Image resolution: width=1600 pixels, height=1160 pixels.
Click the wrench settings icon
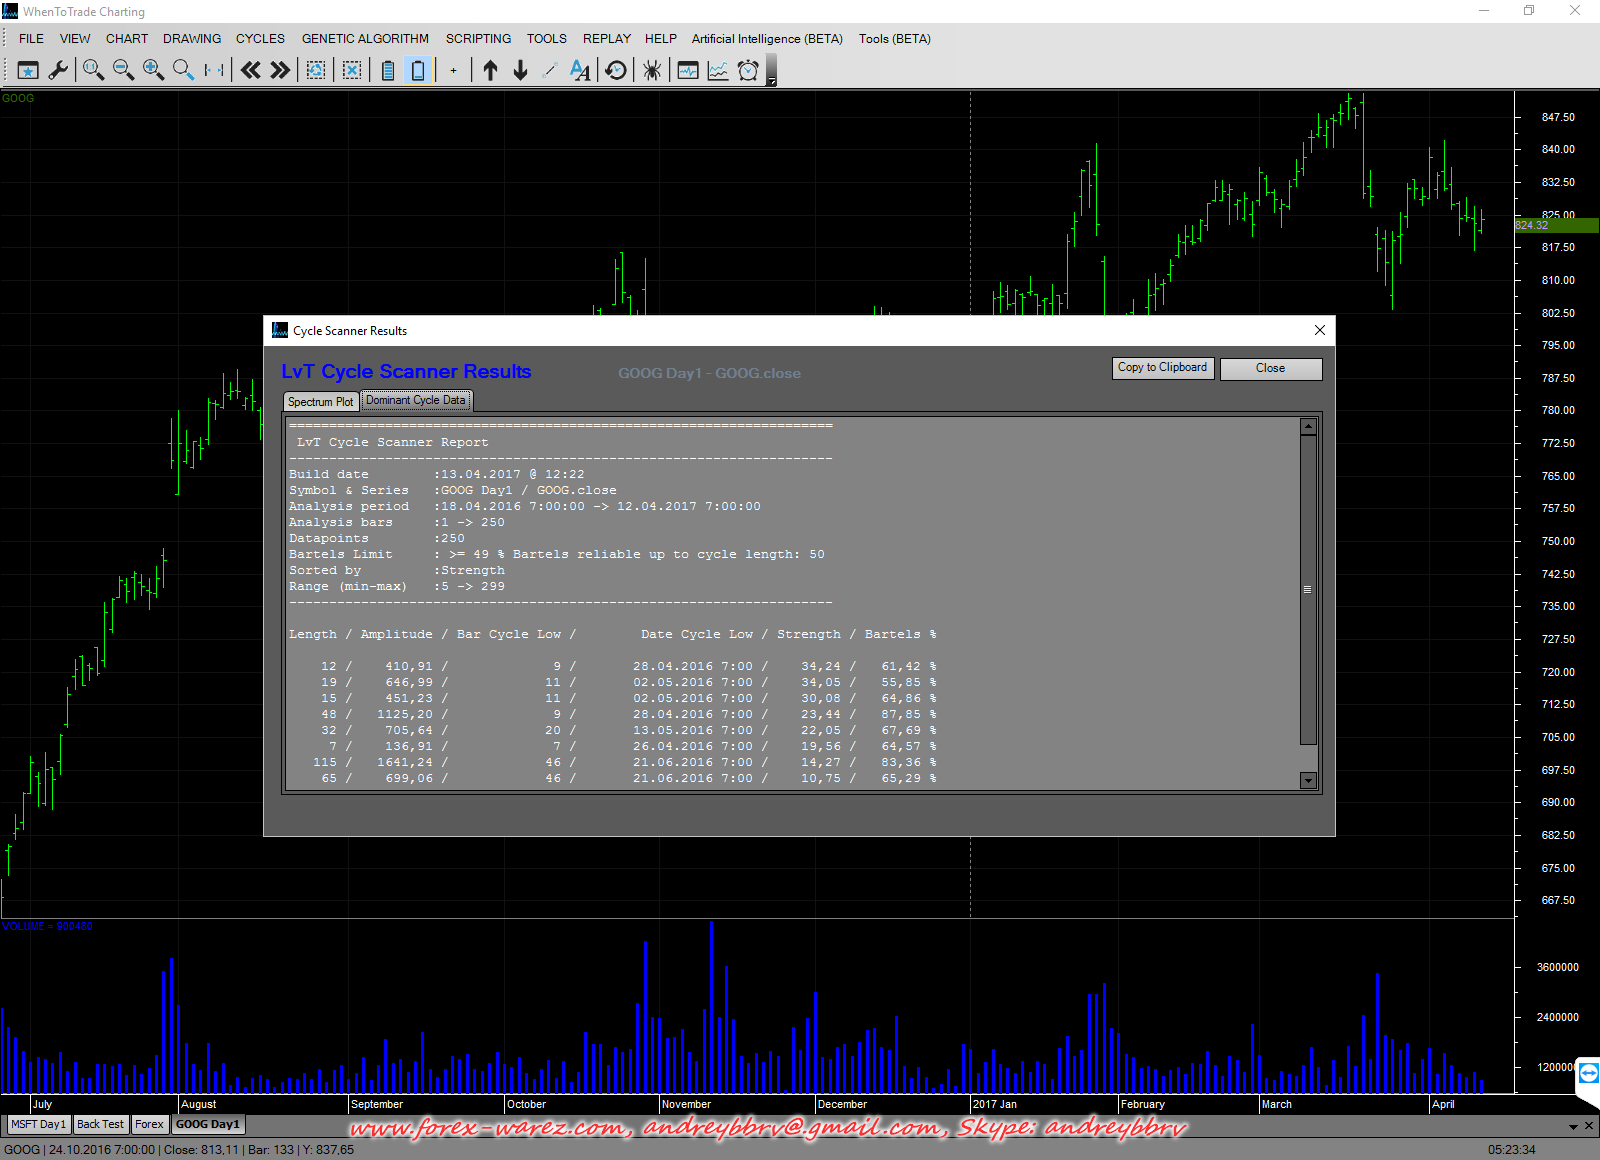tap(58, 70)
